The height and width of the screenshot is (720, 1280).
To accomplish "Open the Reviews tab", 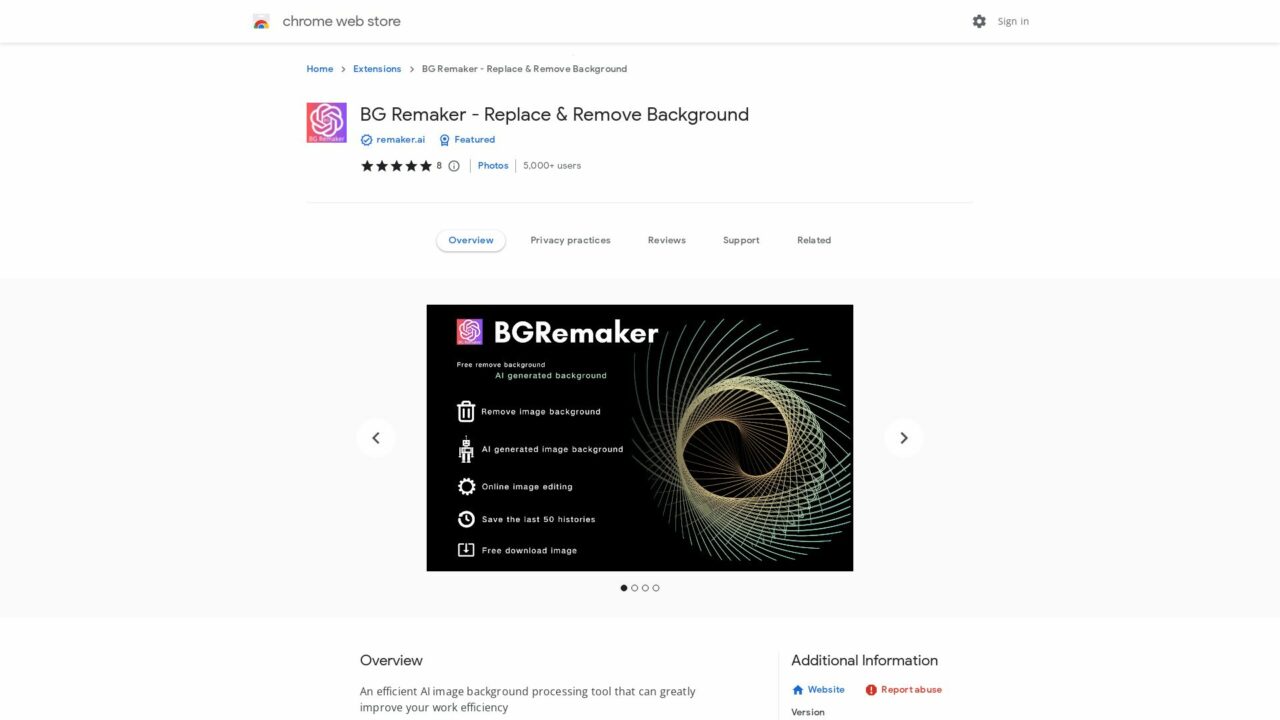I will [666, 240].
